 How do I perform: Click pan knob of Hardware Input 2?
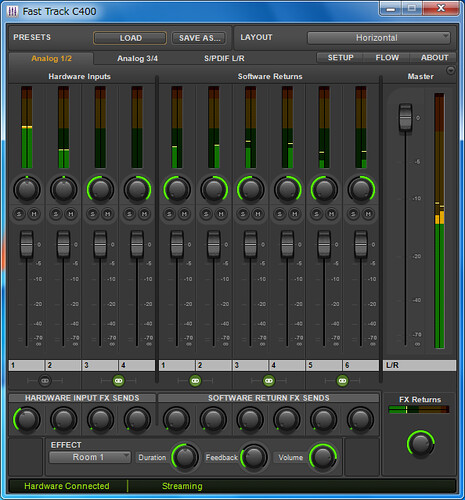pyautogui.click(x=64, y=189)
